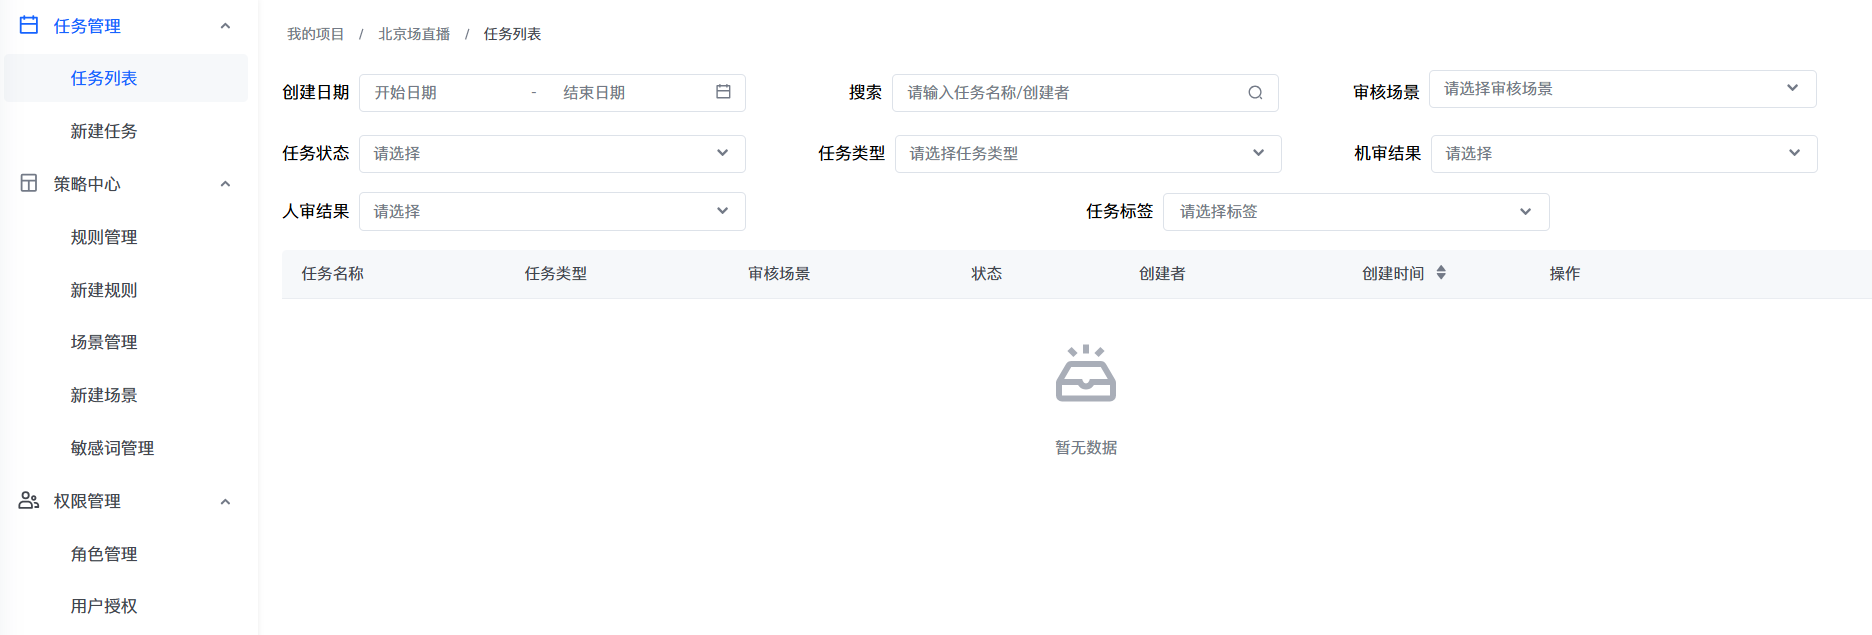Screen dimensions: 1872x635
Task: Click the empty-data inbox icon above 暂无数据
Action: coord(1086,373)
